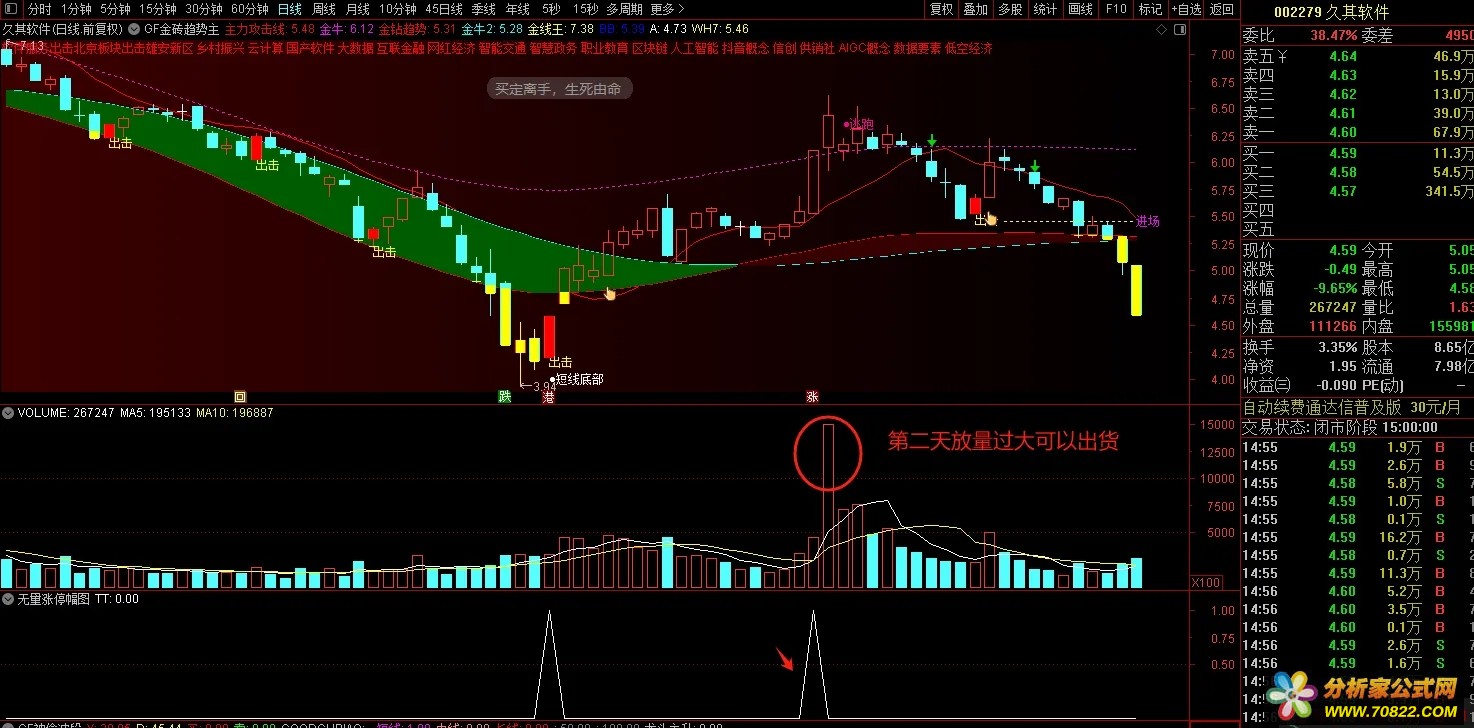Click the 回 marker on the date axis
The width and height of the screenshot is (1474, 728).
[x=239, y=396]
